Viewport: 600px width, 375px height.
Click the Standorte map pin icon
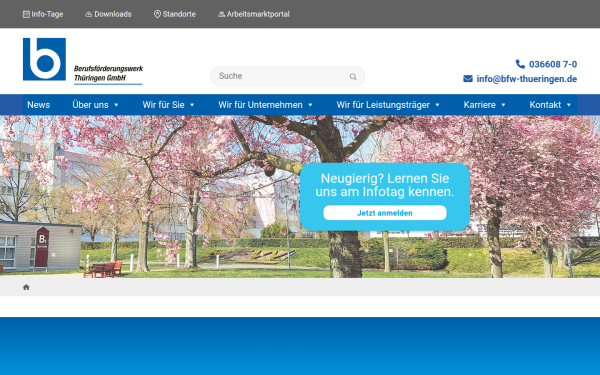coord(157,14)
